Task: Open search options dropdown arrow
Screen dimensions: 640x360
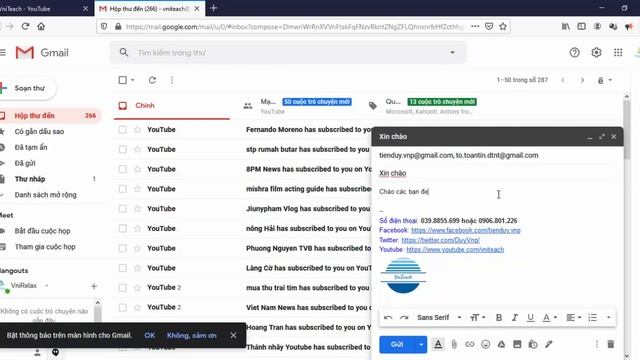Action: pyautogui.click(x=452, y=52)
